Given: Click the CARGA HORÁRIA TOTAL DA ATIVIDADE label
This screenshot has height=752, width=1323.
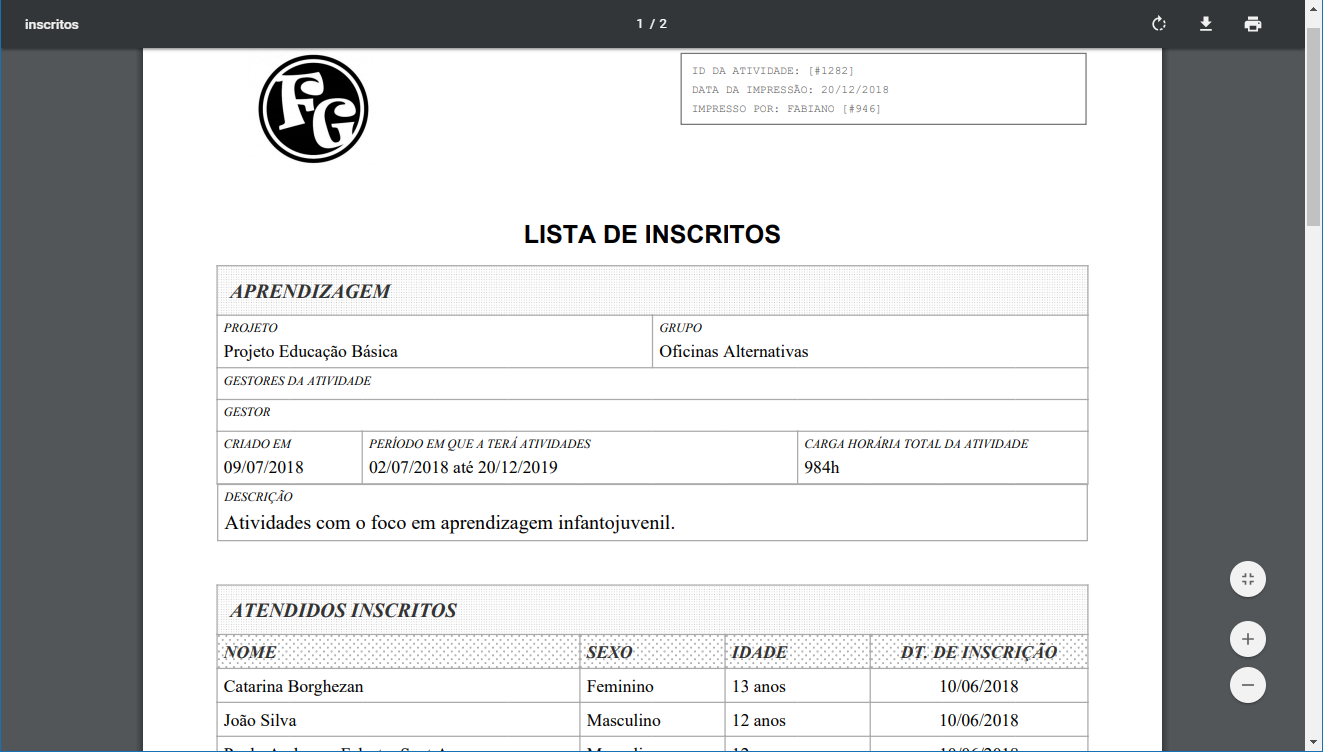Looking at the screenshot, I should [916, 444].
